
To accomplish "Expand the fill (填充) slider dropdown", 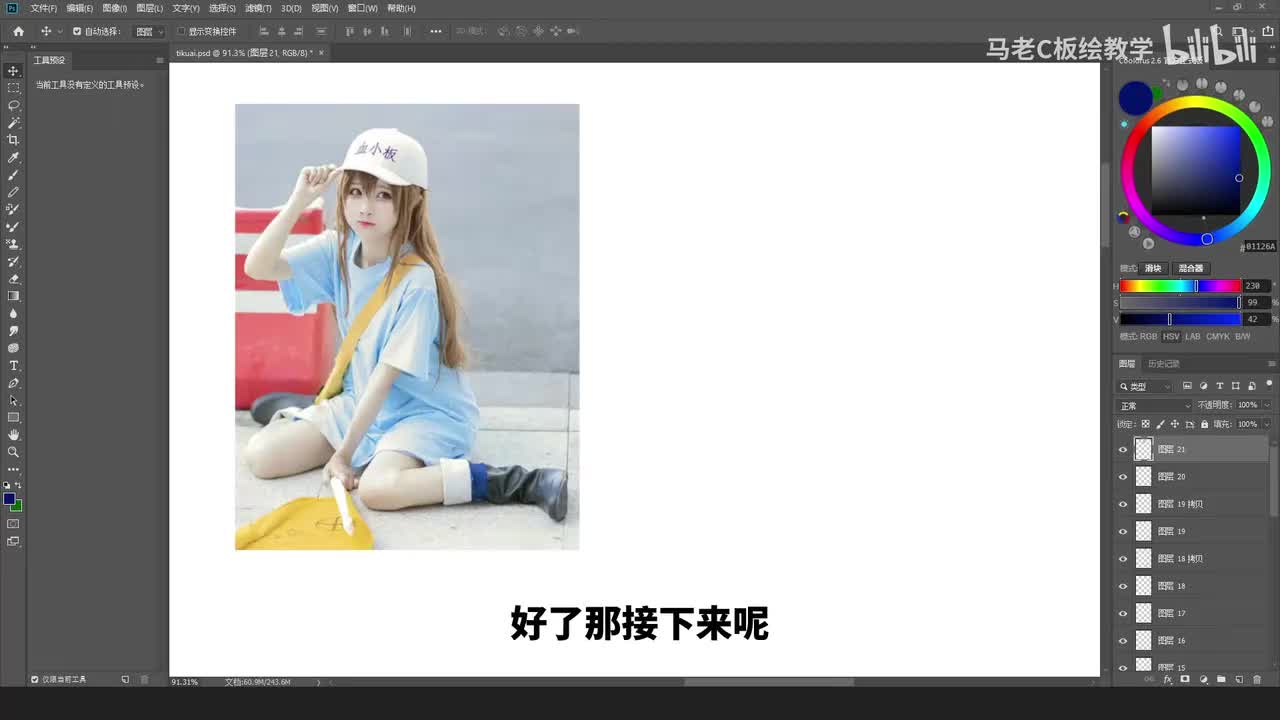I will [1267, 424].
